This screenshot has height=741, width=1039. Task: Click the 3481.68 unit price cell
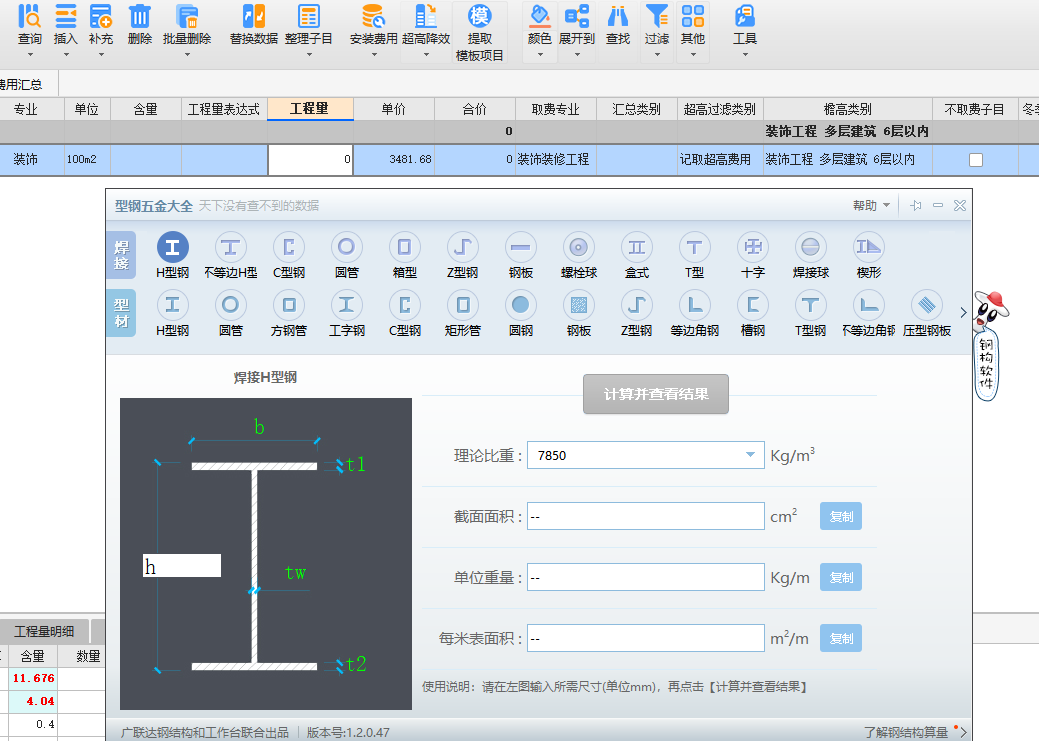(x=394, y=160)
